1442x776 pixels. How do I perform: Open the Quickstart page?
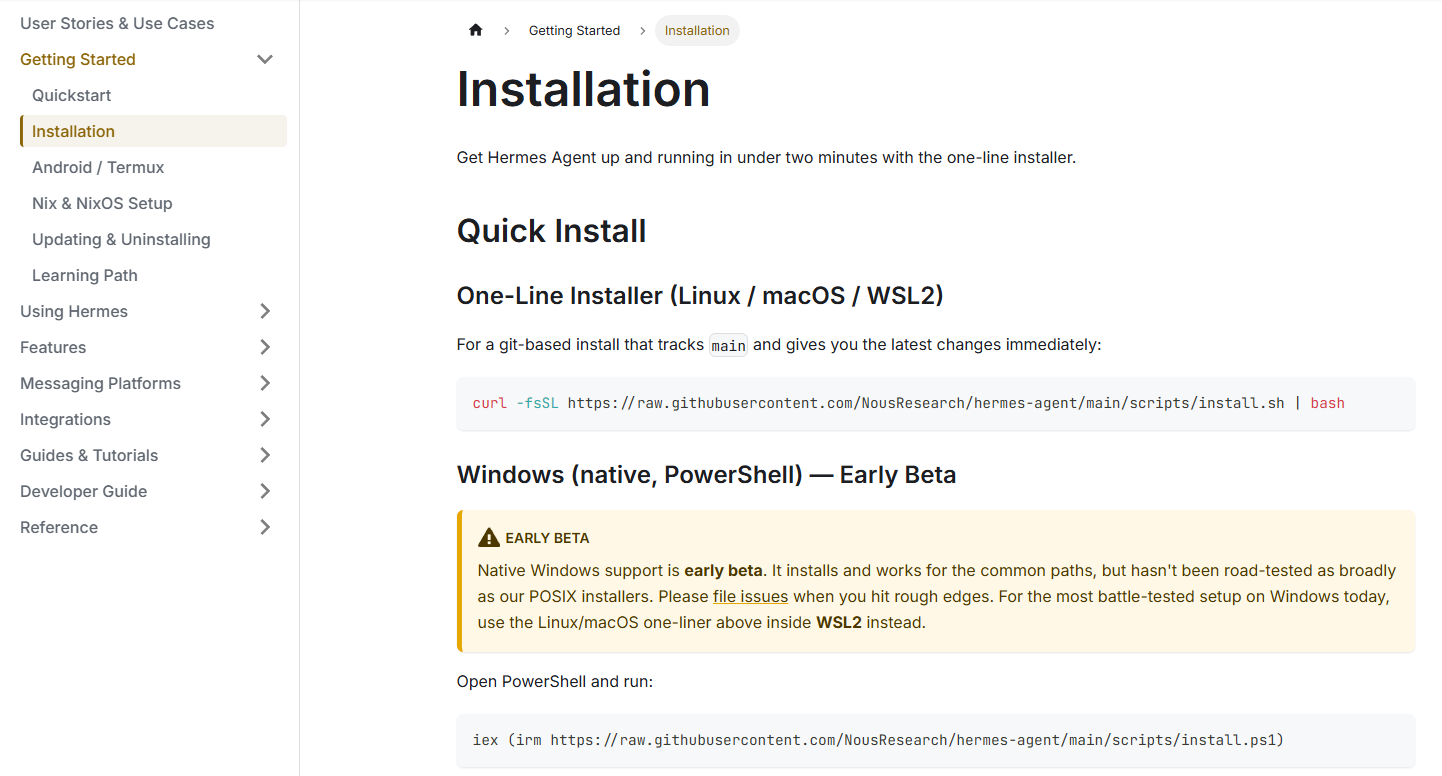click(72, 95)
